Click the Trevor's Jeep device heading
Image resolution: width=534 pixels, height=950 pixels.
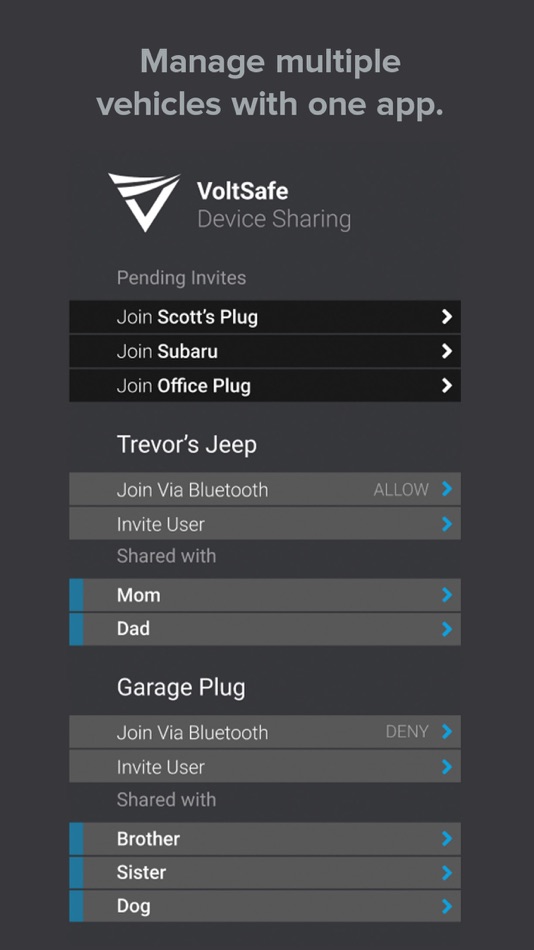(187, 445)
